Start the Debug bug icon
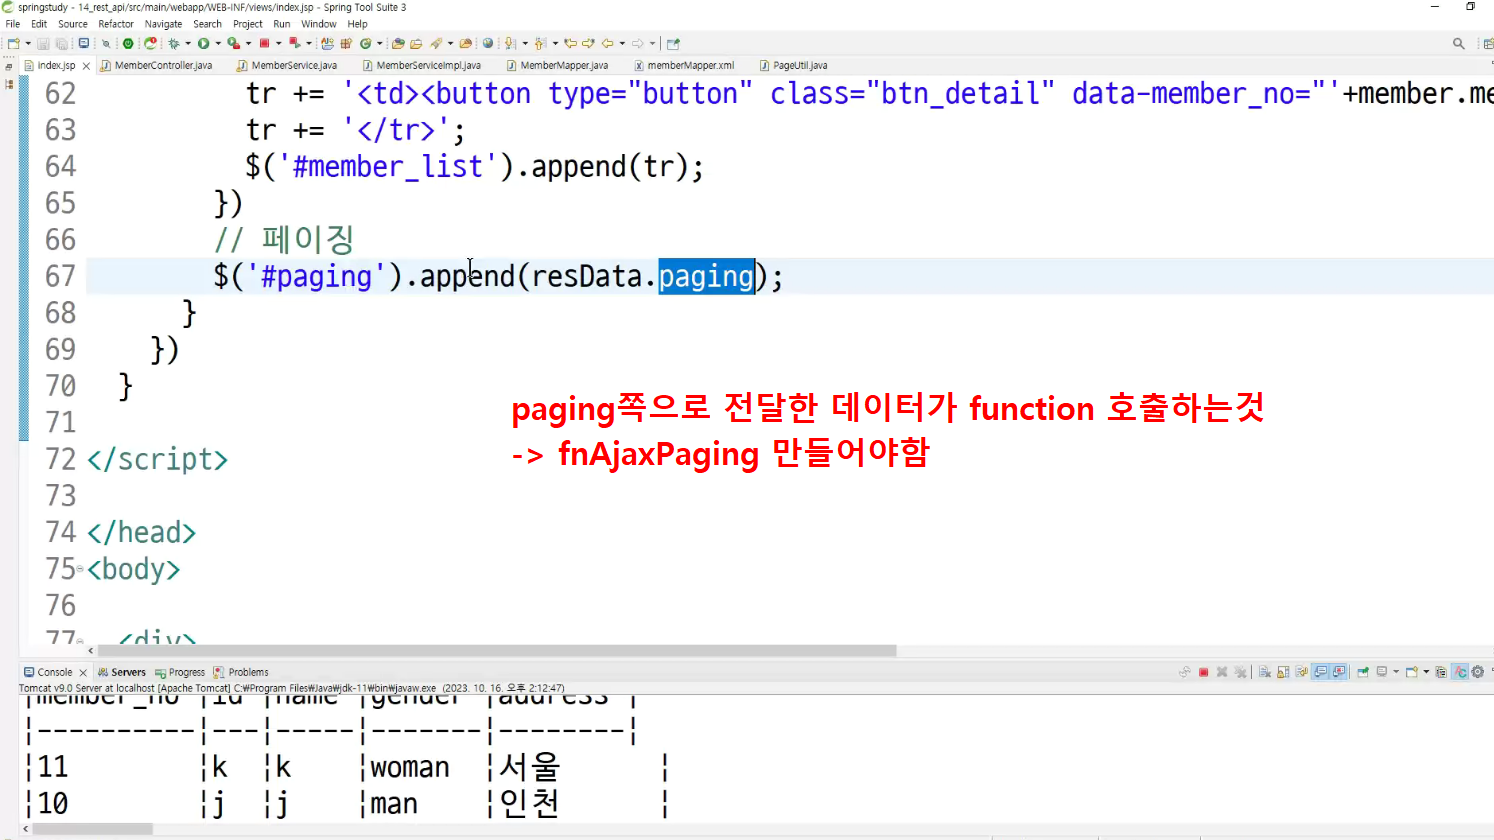1494x840 pixels. point(174,44)
